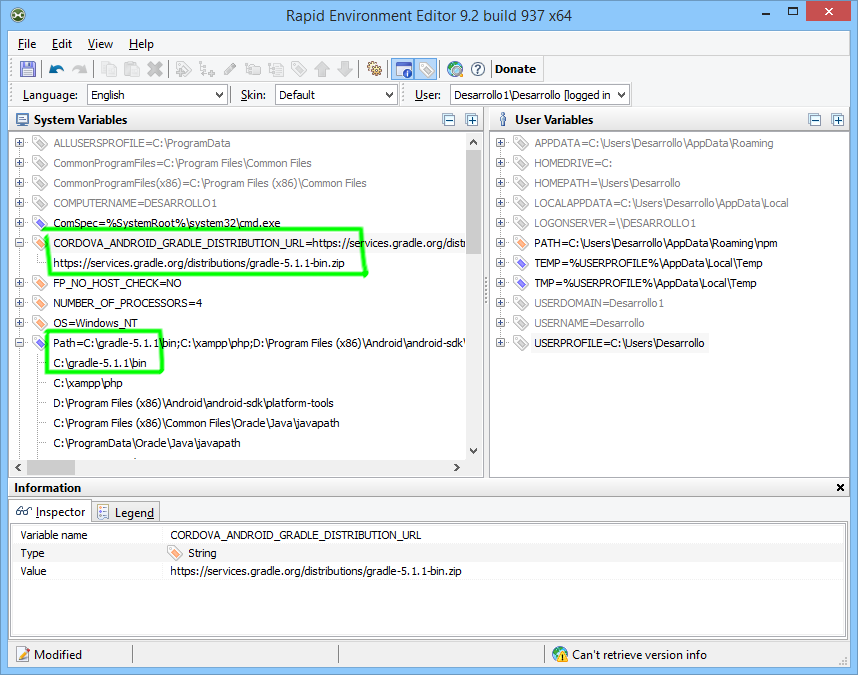Click the Donate button
This screenshot has height=675, width=858.
[x=515, y=69]
